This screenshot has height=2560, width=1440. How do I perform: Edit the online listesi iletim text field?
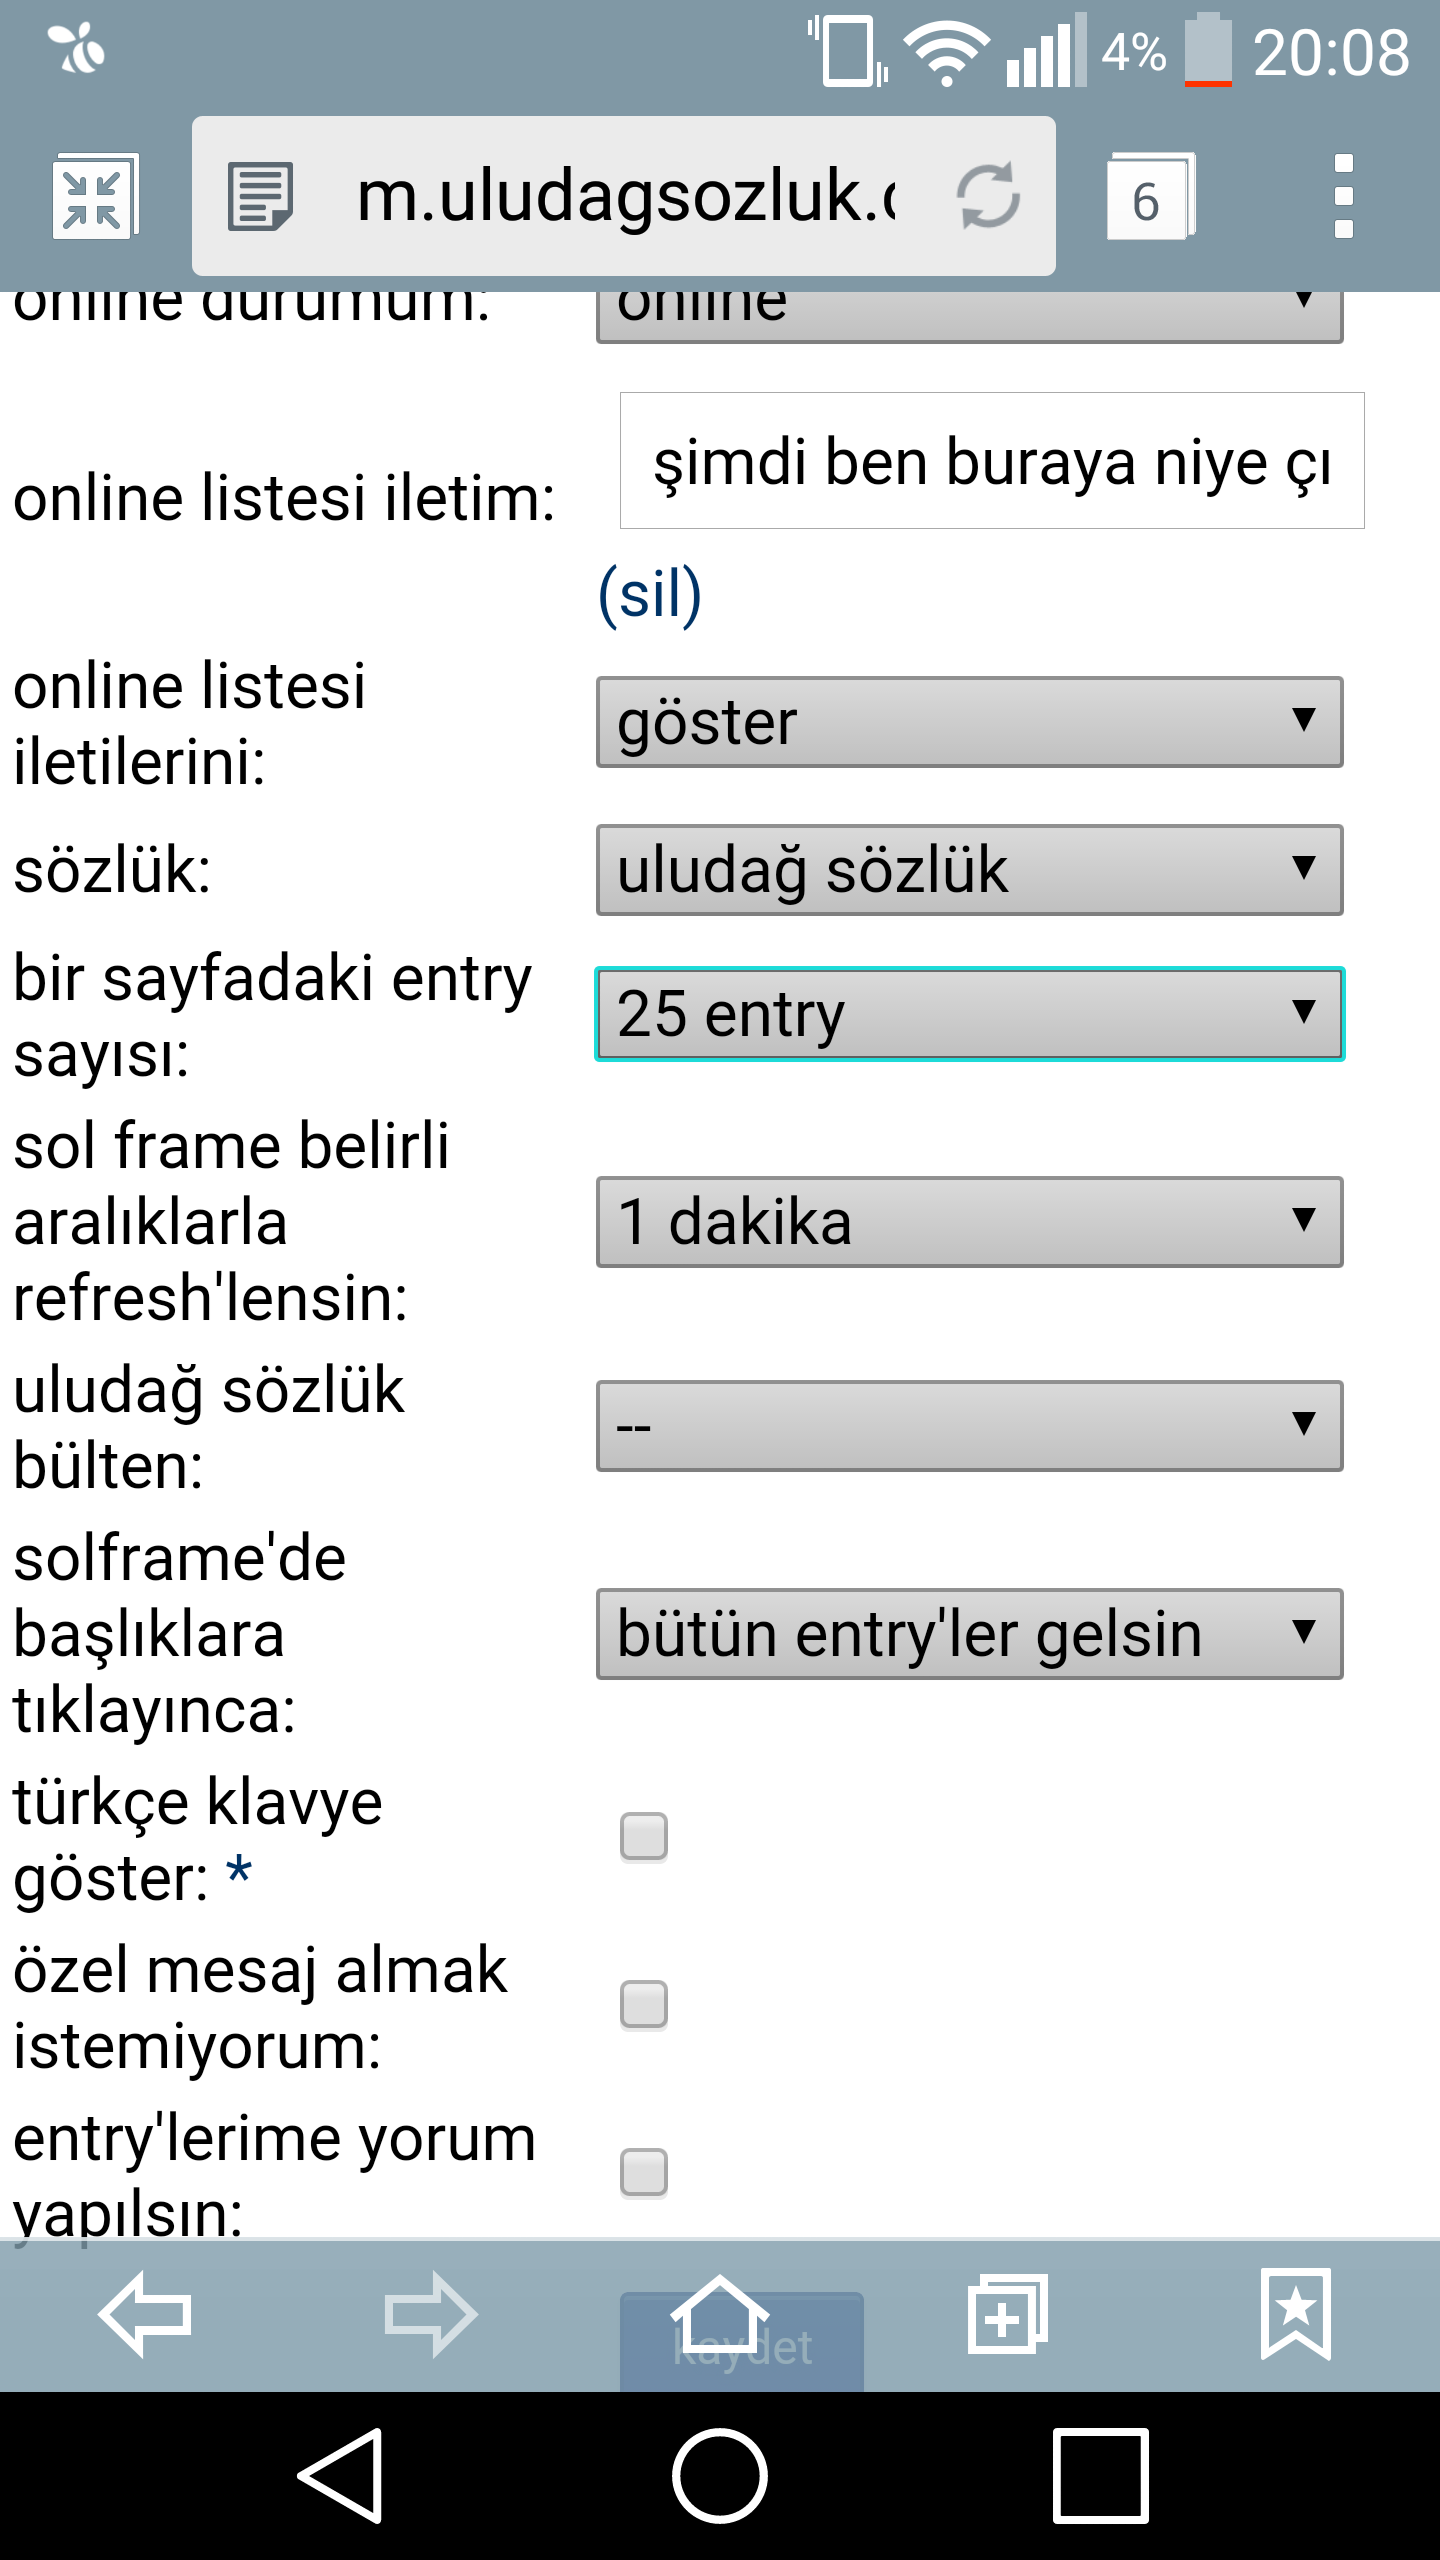pos(992,461)
